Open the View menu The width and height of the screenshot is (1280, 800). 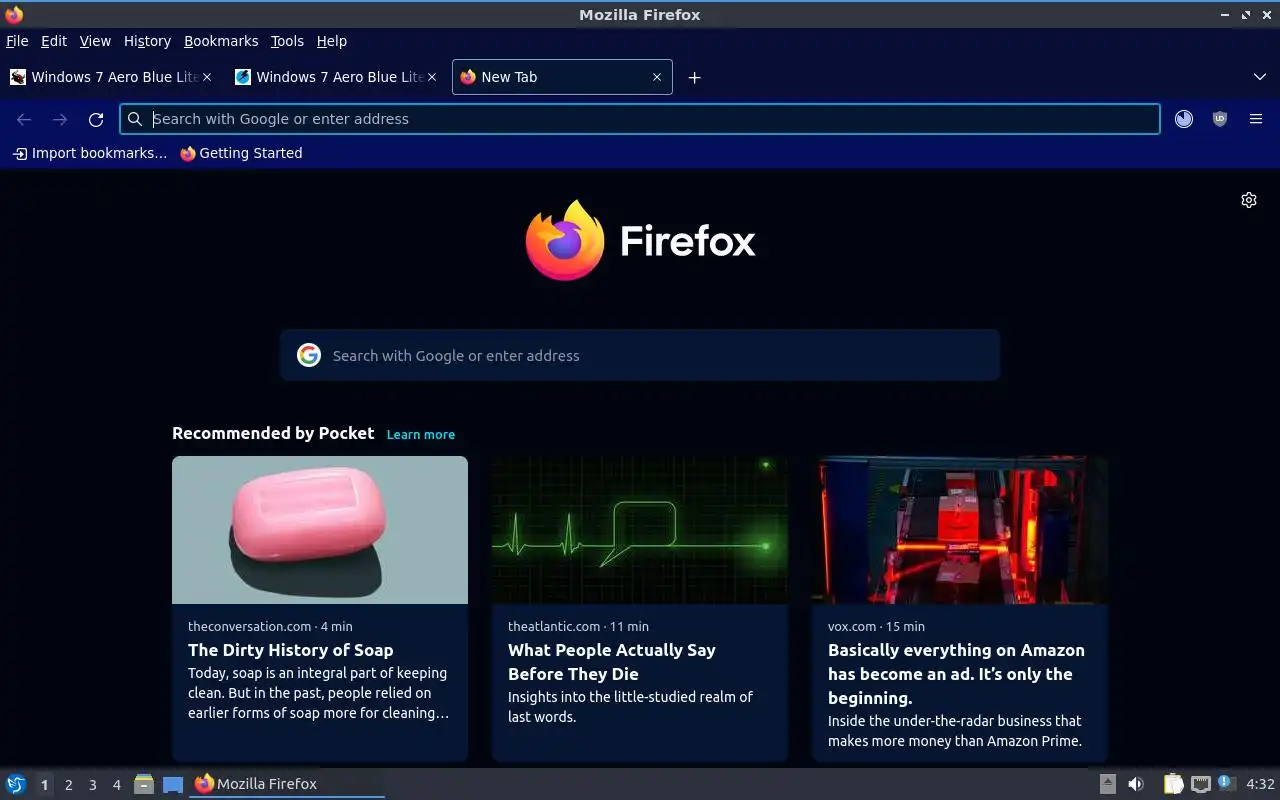point(95,41)
